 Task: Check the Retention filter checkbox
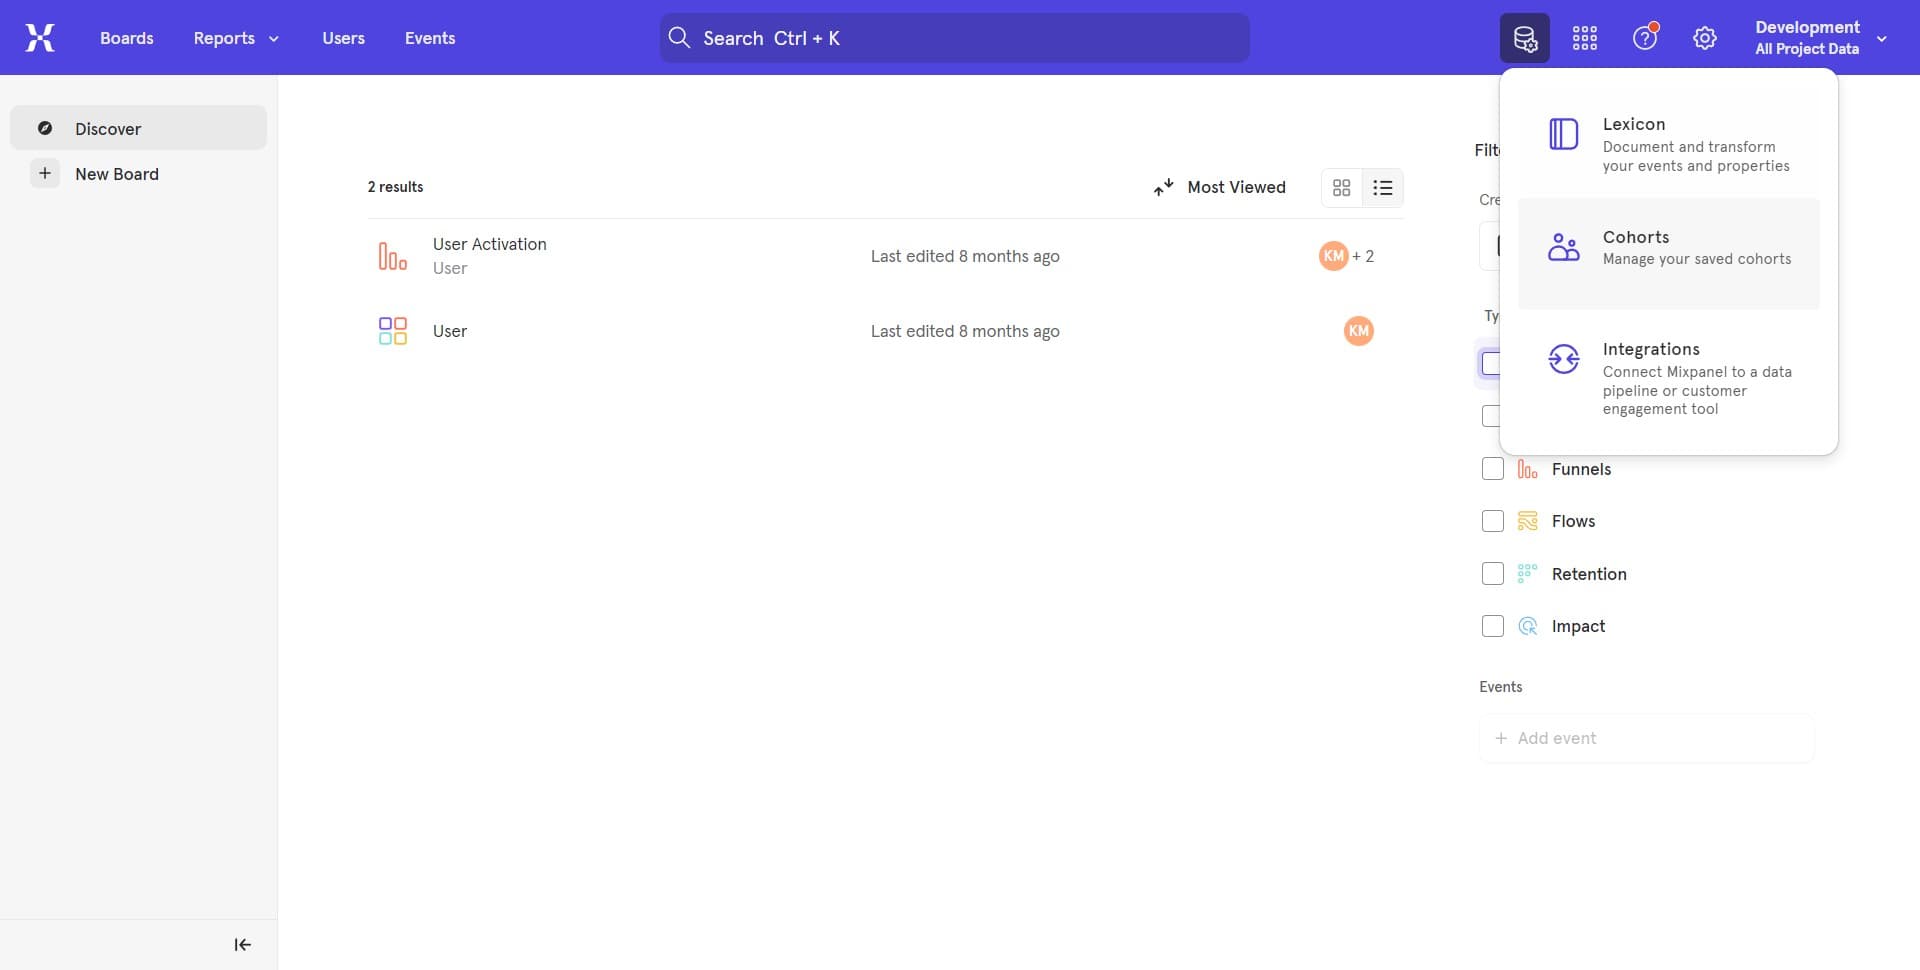click(x=1492, y=573)
